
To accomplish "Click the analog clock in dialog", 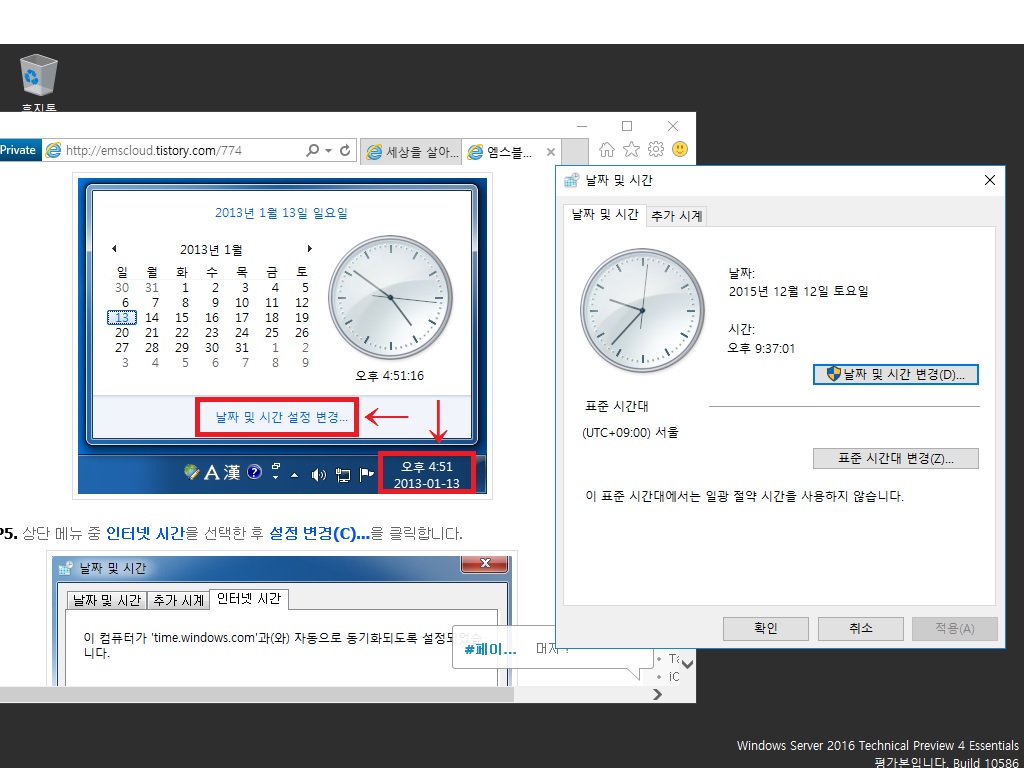I will [643, 310].
